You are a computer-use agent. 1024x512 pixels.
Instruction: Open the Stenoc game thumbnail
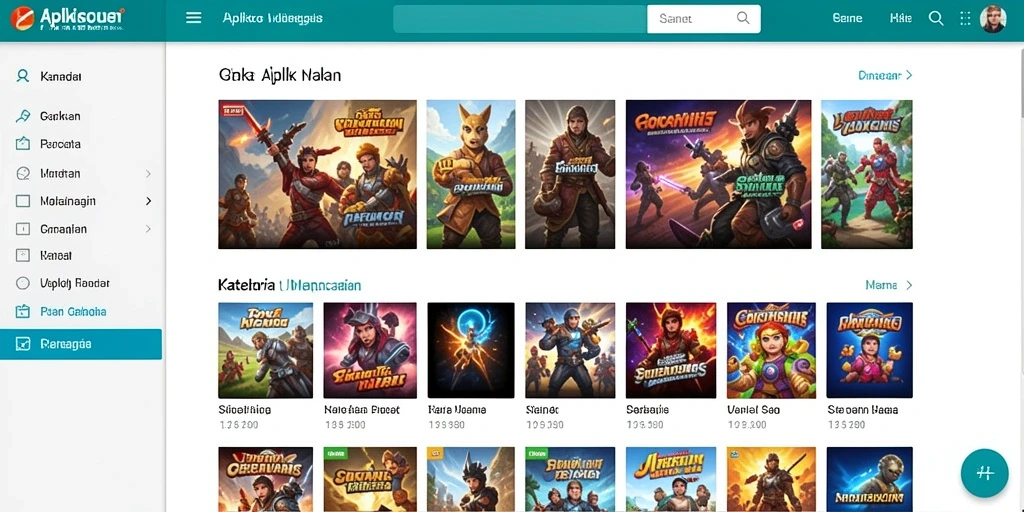click(570, 350)
